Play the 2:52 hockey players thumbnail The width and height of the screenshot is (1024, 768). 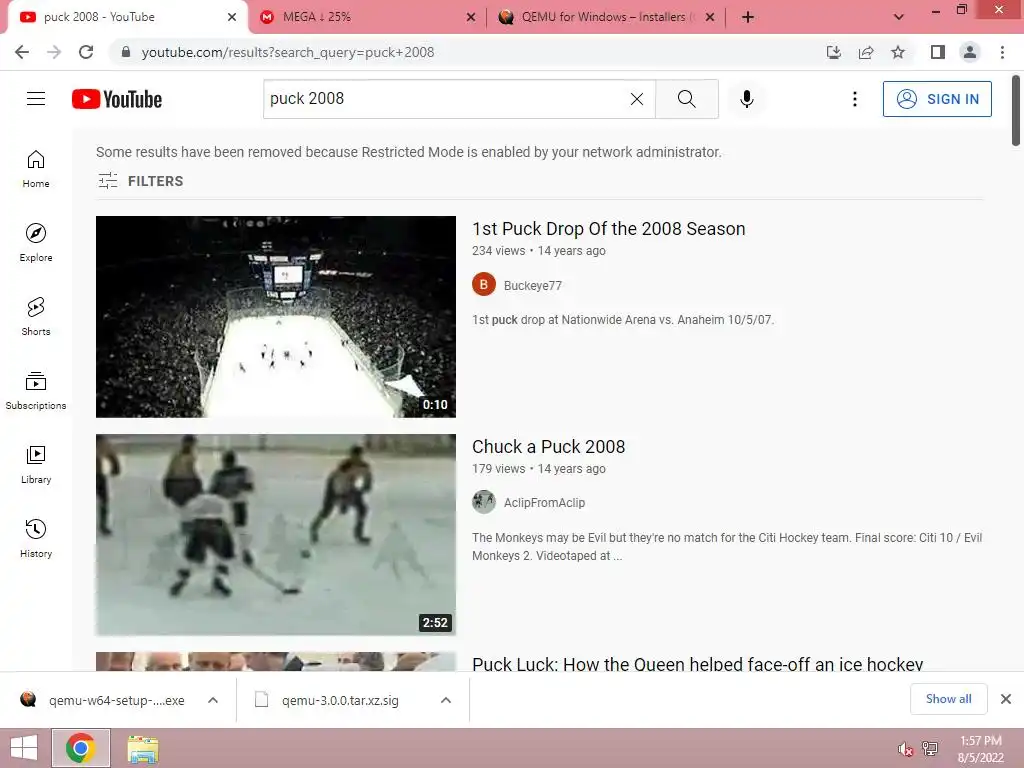276,535
